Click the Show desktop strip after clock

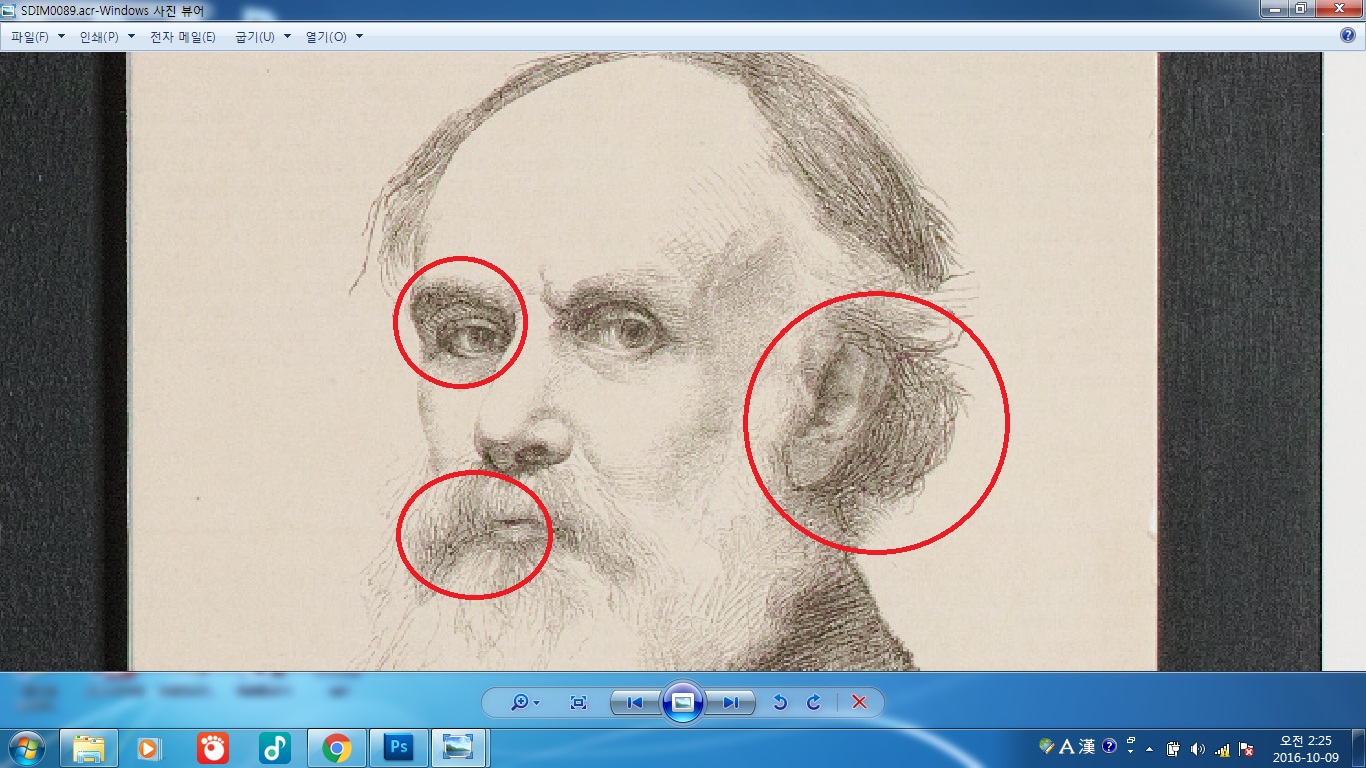coord(1359,748)
